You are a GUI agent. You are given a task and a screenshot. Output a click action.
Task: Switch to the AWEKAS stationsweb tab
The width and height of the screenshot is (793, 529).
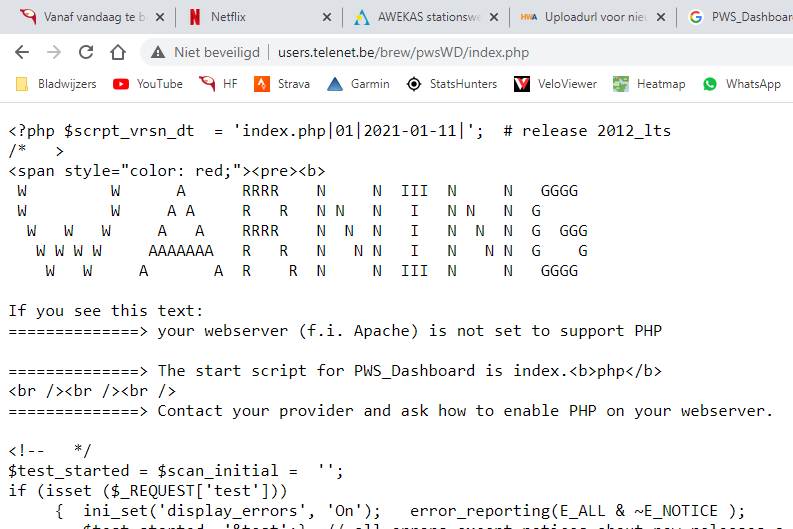(x=420, y=17)
